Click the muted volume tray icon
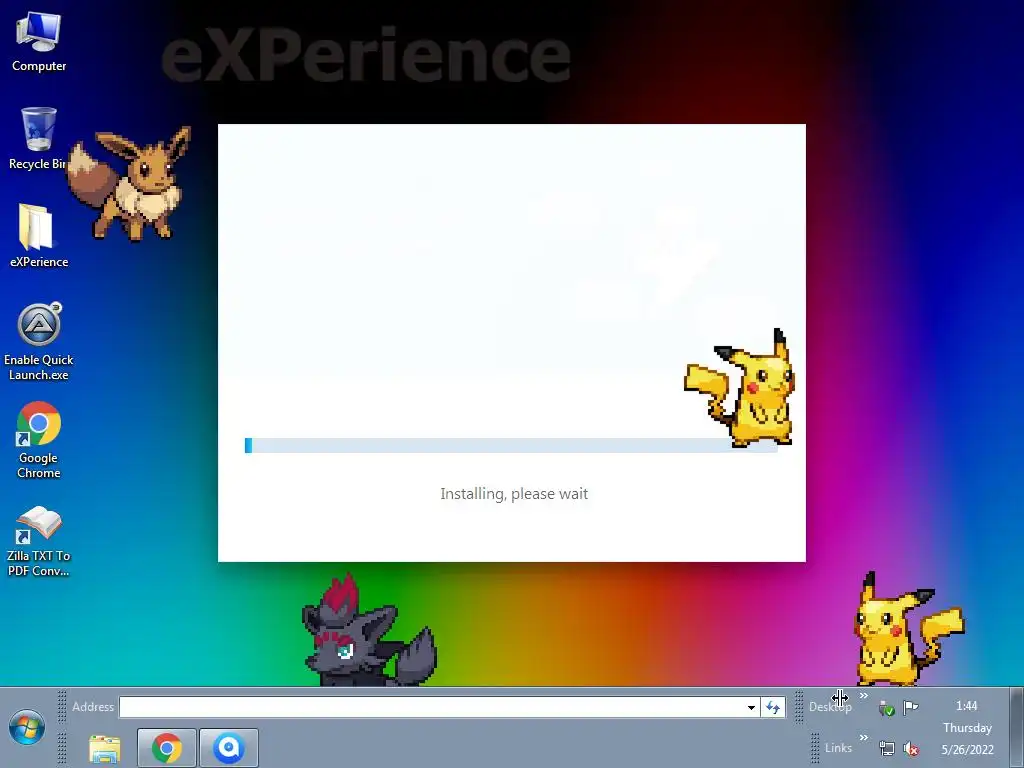Image resolution: width=1024 pixels, height=768 pixels. click(x=910, y=748)
